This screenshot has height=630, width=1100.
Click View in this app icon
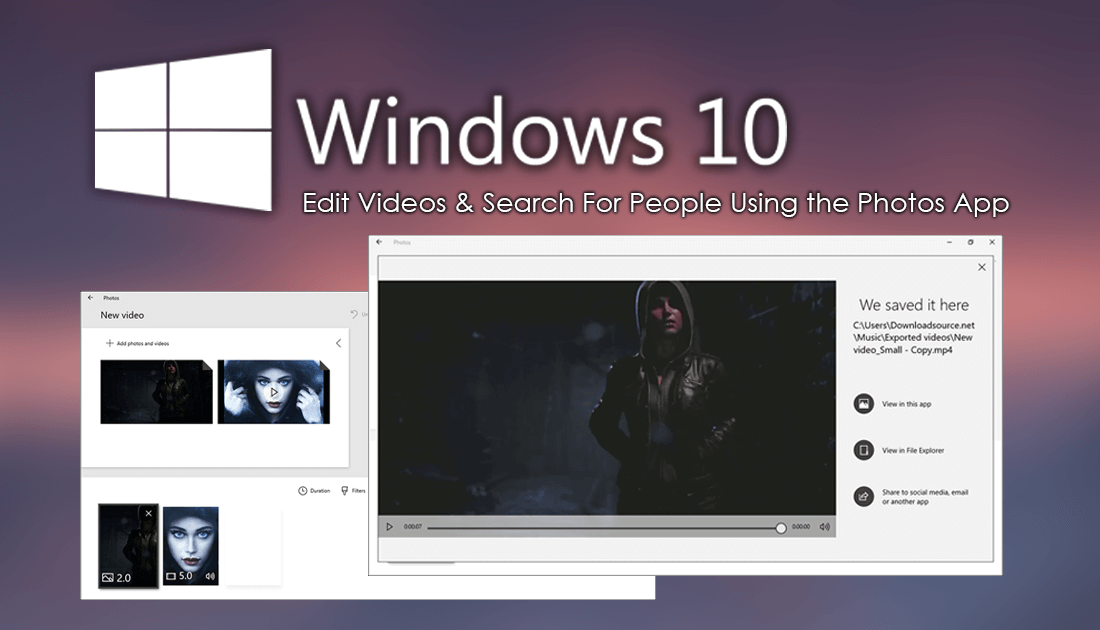click(x=864, y=403)
